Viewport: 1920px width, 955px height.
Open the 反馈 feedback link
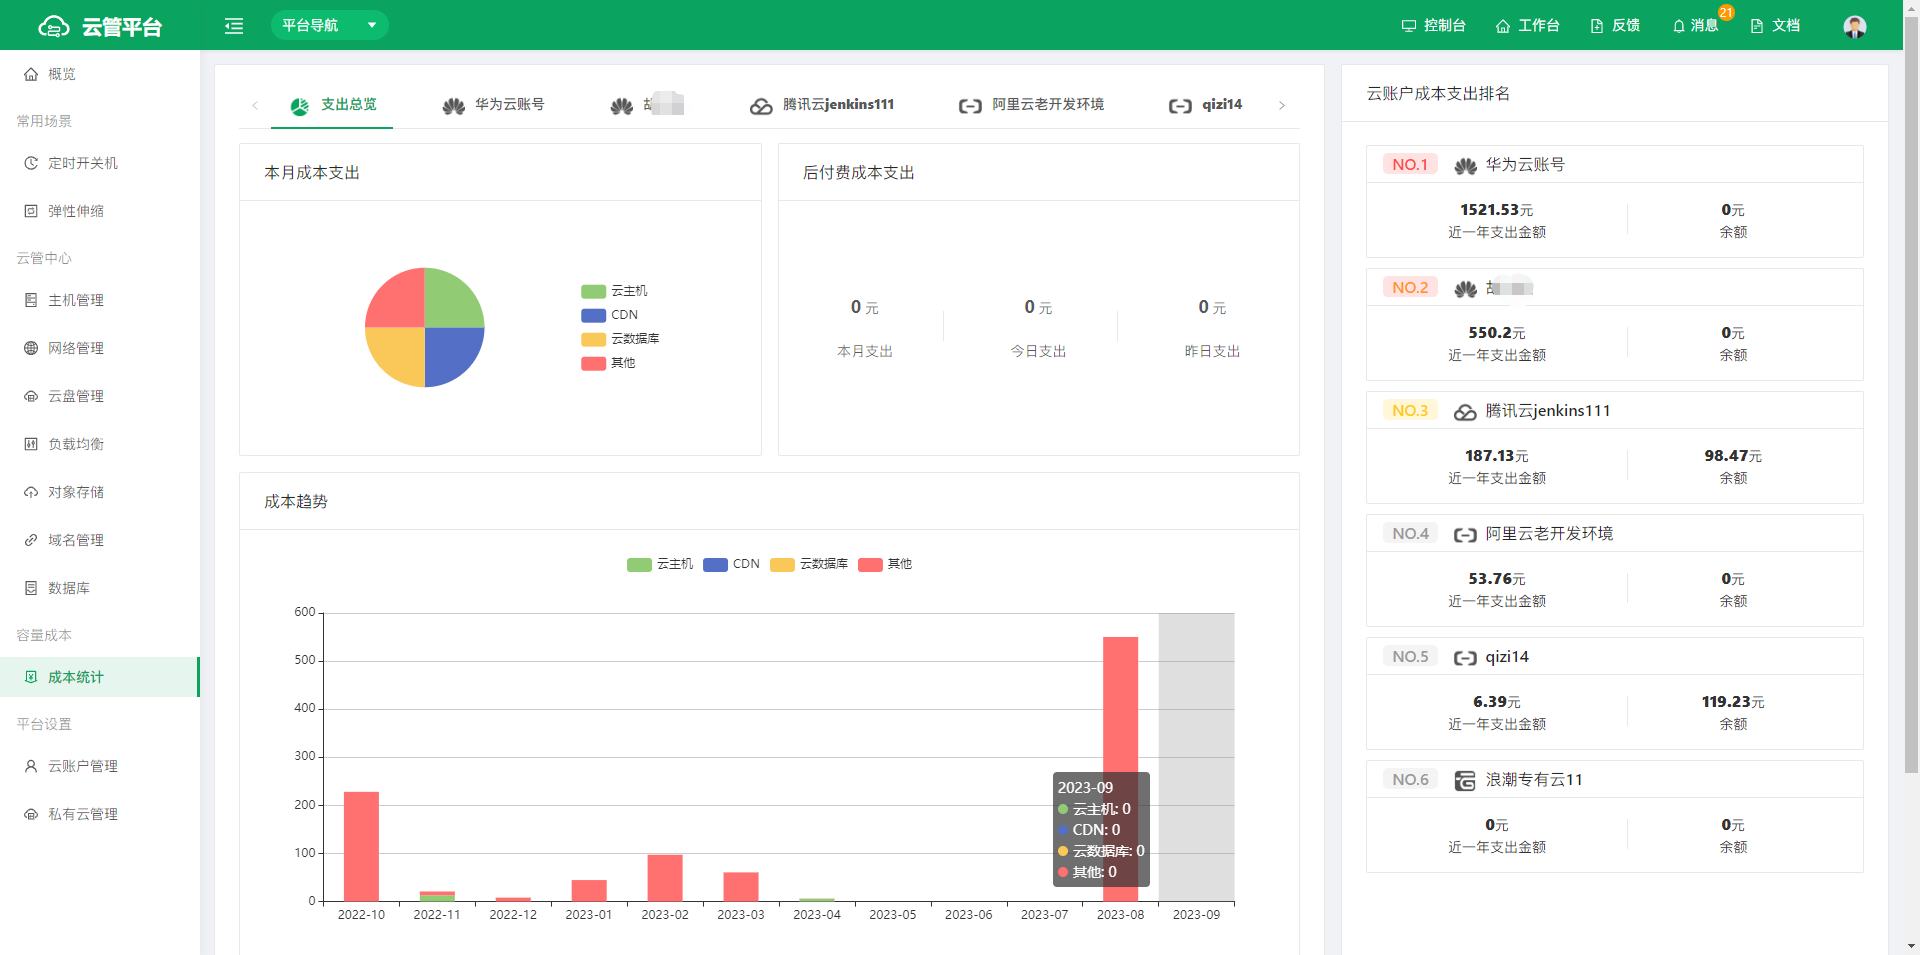tap(1615, 25)
